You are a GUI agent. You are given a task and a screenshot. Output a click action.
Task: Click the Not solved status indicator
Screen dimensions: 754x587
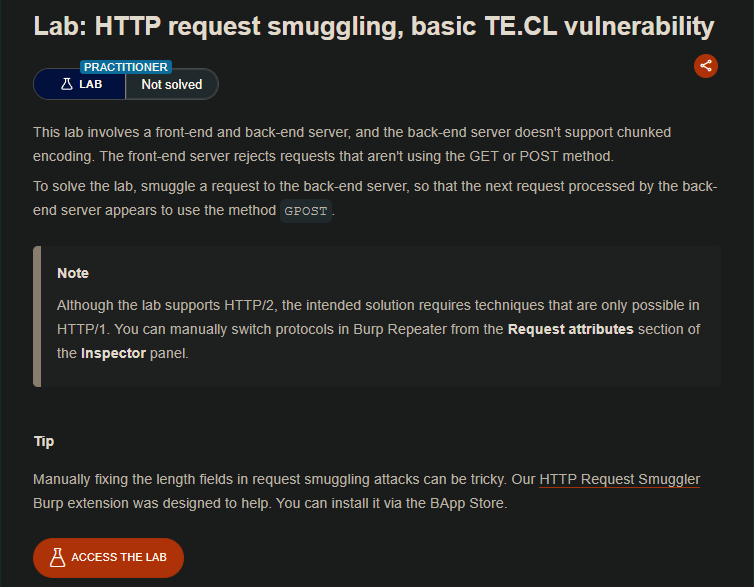click(x=171, y=85)
